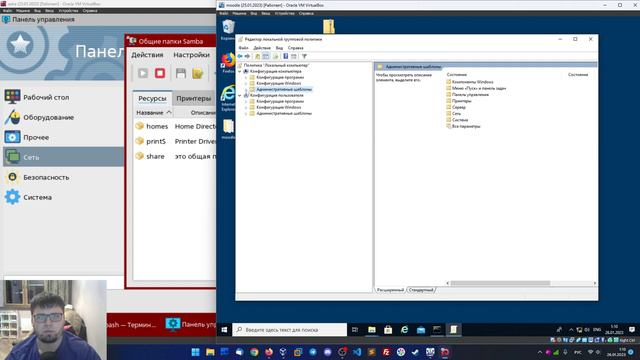The image size is (640, 360).
Task: Expand Конфигурация Windows under Конфигурация компьютера
Action: [x=246, y=83]
